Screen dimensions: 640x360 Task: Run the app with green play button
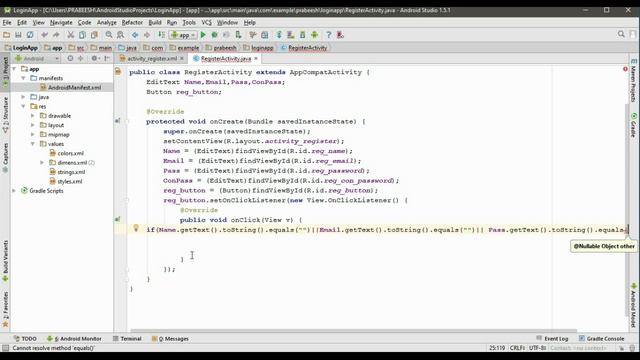(x=203, y=35)
